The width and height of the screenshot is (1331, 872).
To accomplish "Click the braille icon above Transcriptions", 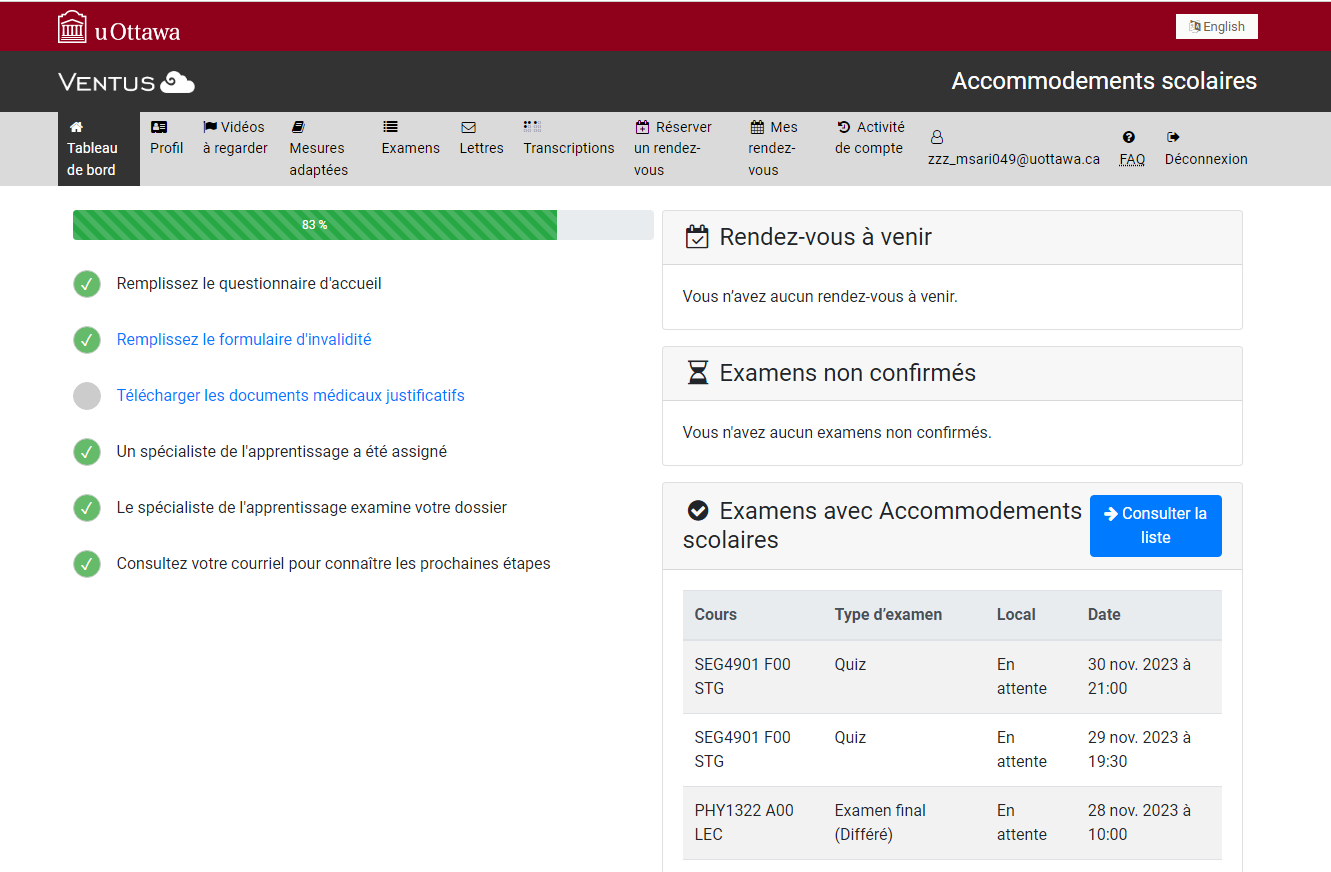I will 532,127.
